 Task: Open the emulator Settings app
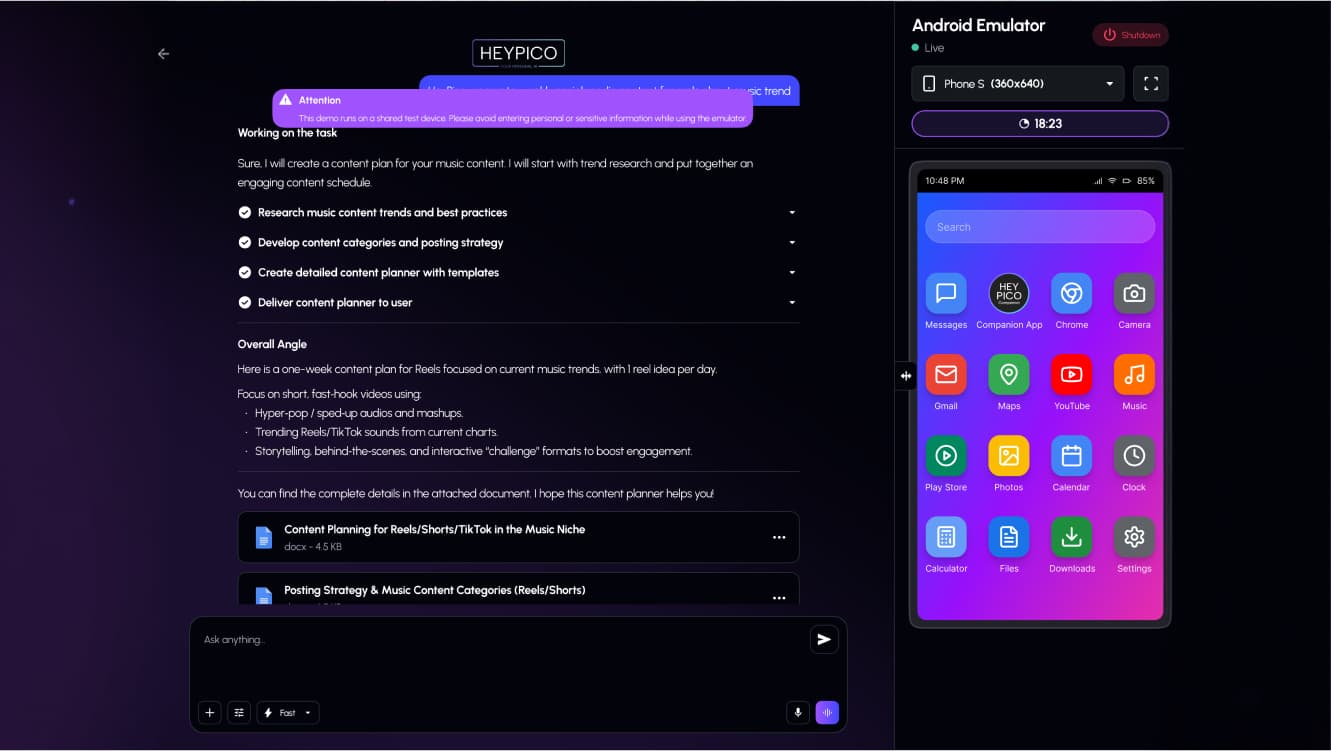tap(1134, 537)
